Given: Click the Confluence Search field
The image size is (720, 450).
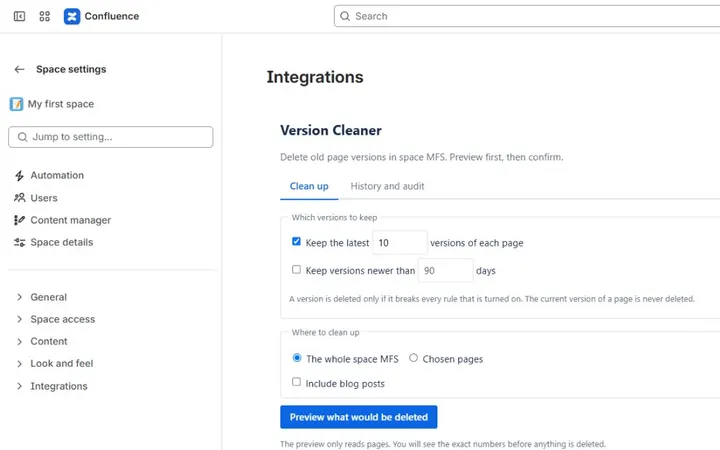Looking at the screenshot, I should click(527, 17).
